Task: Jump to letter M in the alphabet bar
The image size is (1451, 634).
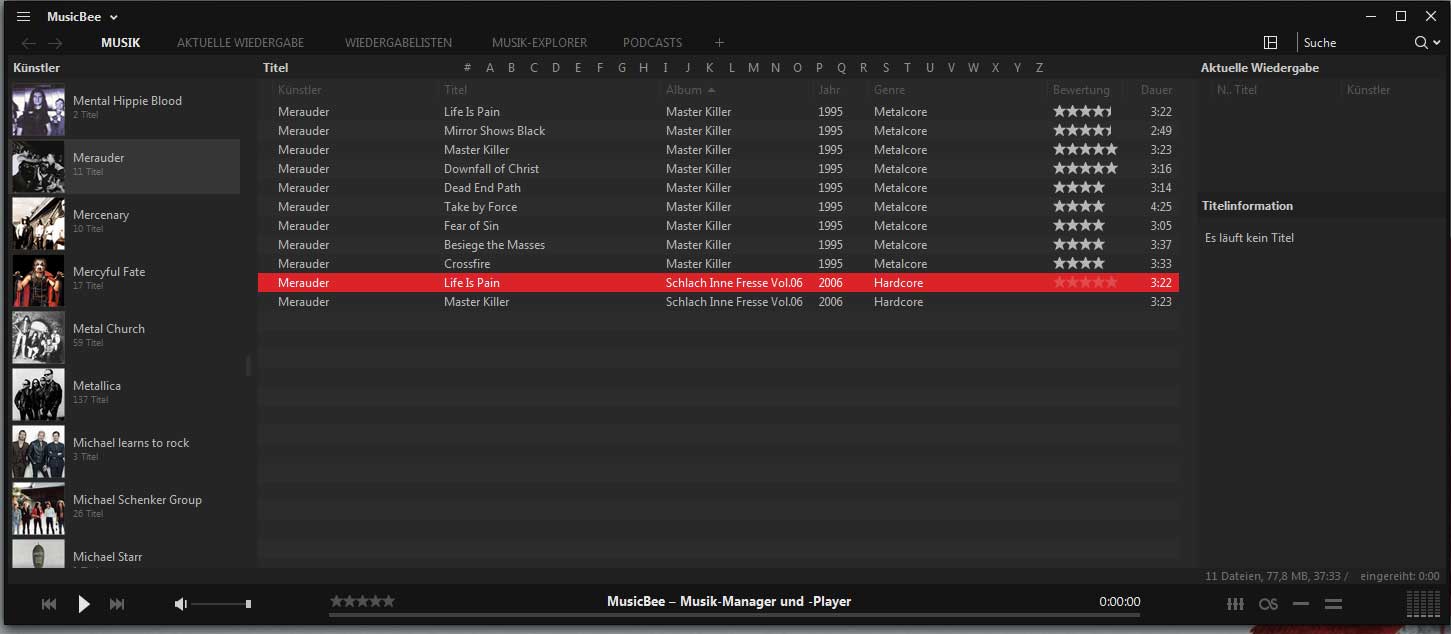Action: (753, 68)
